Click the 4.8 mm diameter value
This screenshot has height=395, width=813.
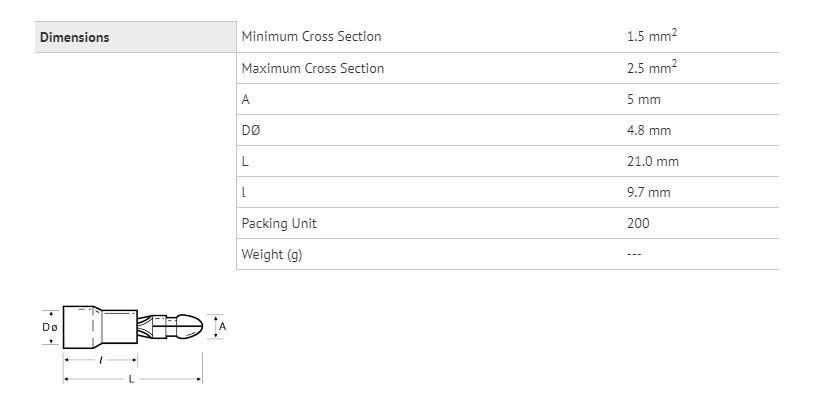pos(649,131)
